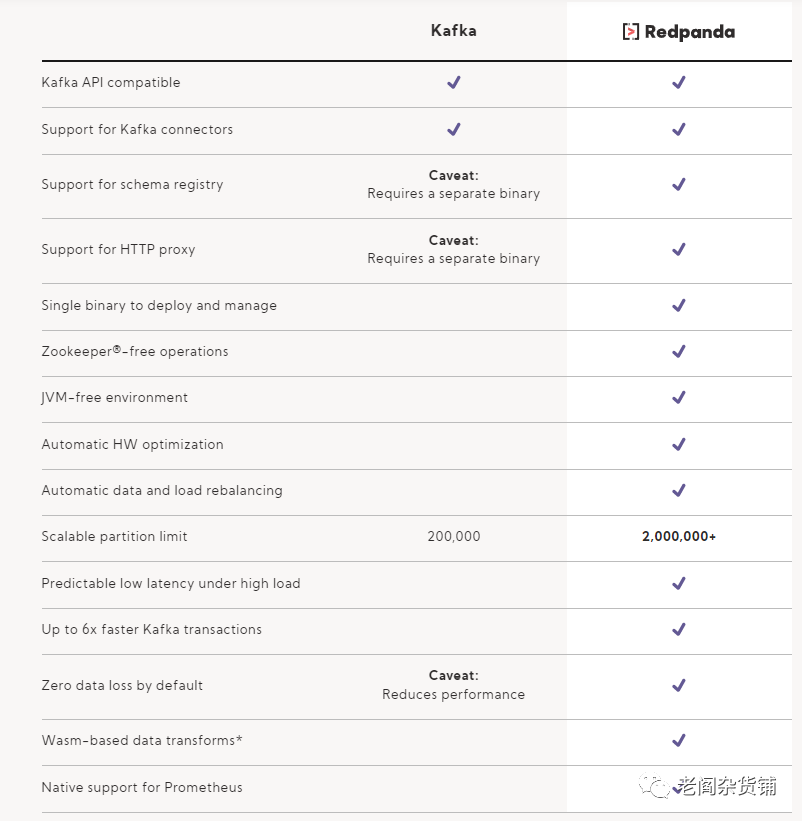Click Redpanda's checkmark for predictable low latency

[x=679, y=583]
